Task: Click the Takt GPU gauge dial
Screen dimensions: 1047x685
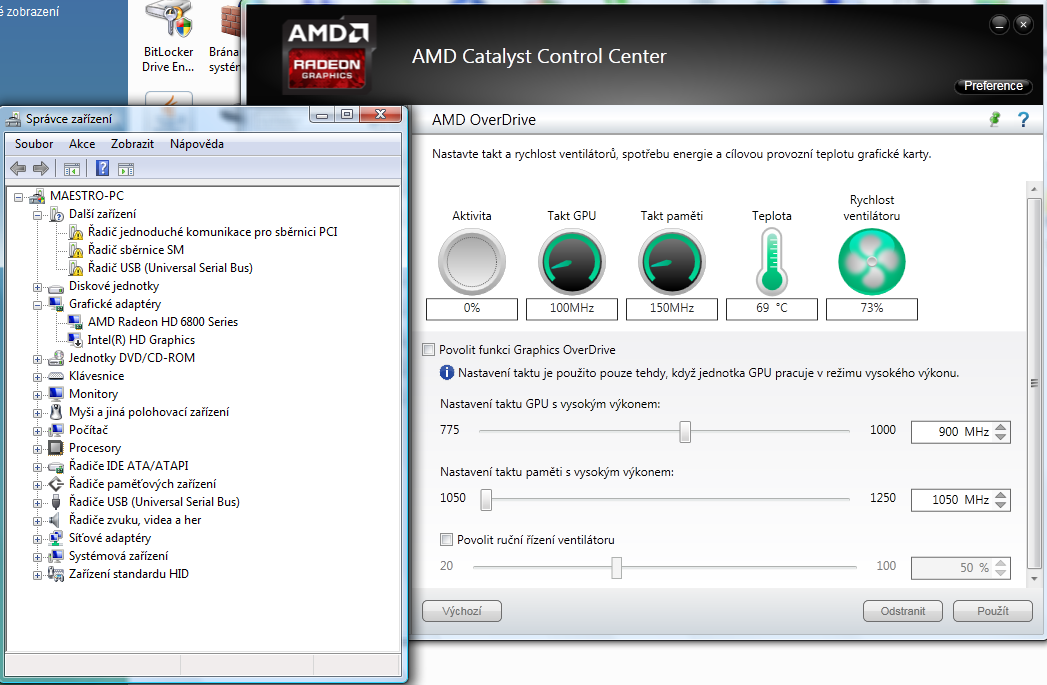Action: pyautogui.click(x=572, y=262)
